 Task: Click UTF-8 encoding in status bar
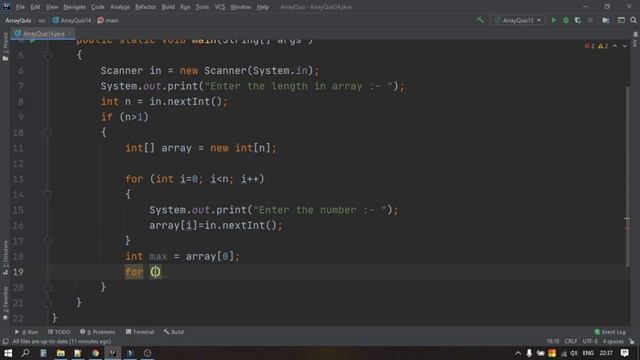click(x=590, y=341)
